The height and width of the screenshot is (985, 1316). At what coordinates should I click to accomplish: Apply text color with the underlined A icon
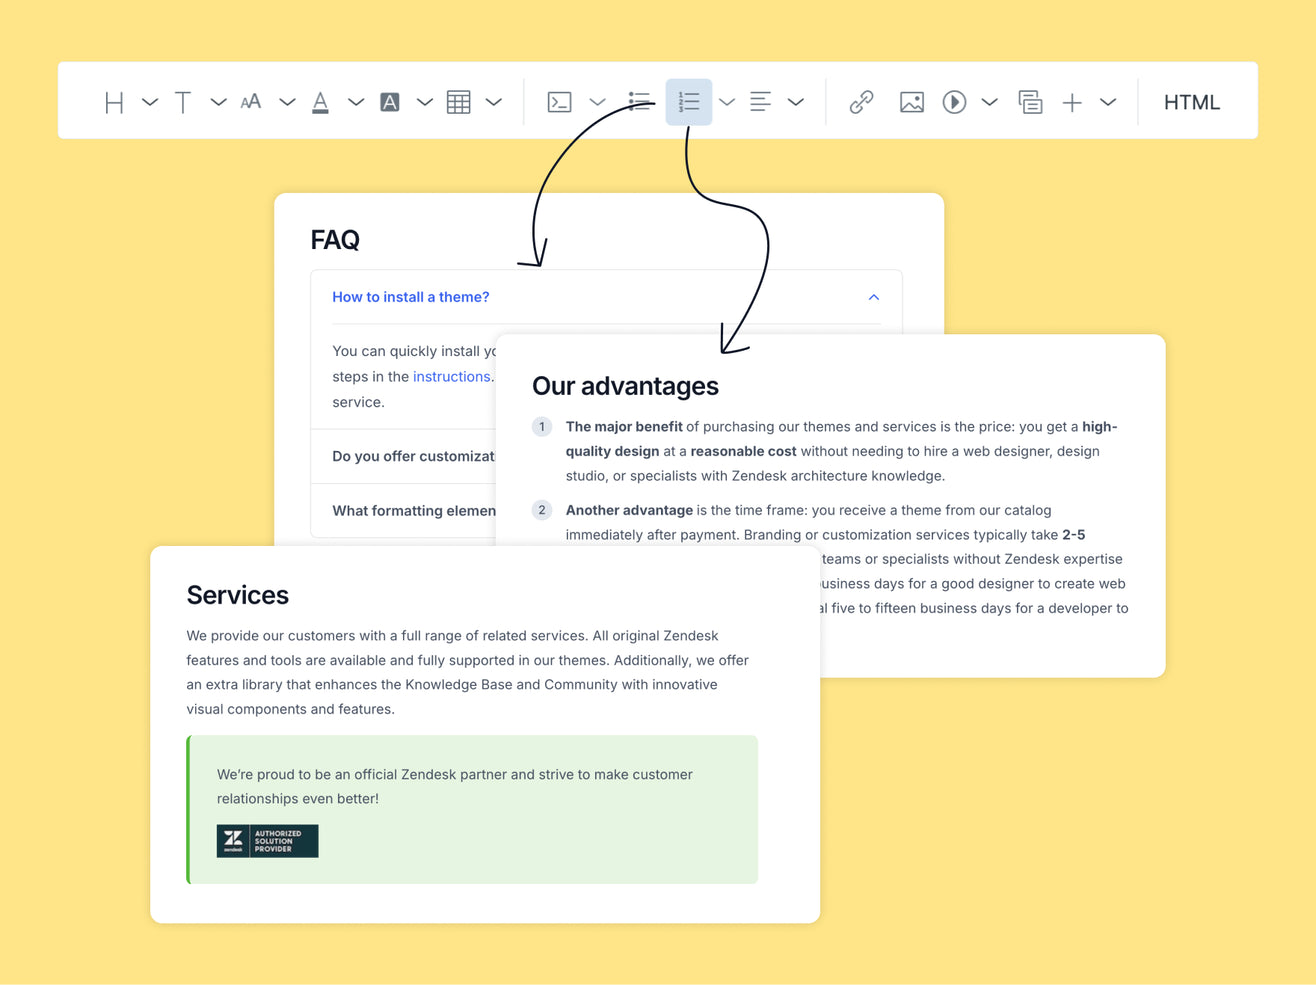coord(320,101)
